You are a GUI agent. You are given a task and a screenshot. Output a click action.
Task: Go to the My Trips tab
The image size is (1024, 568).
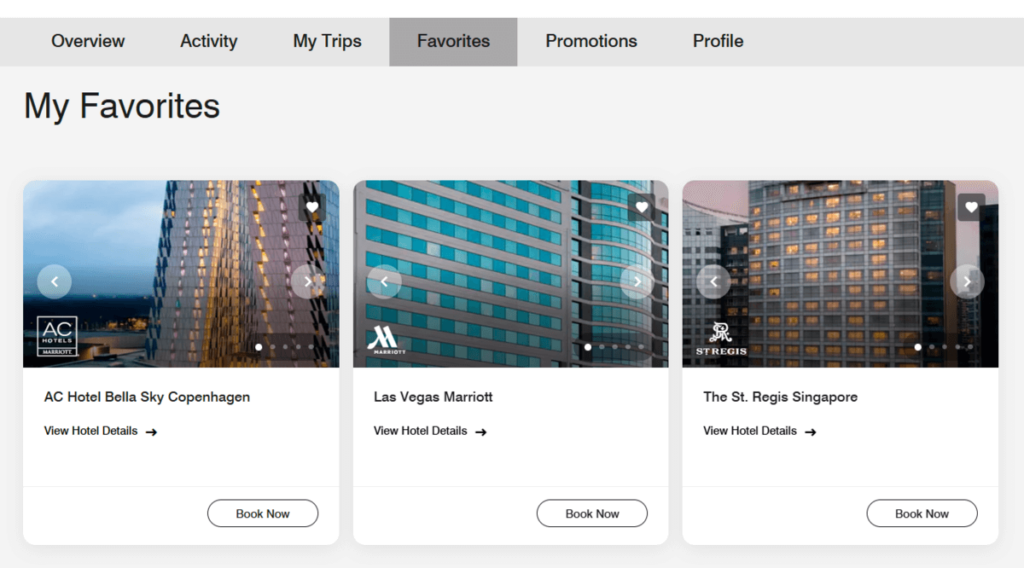327,41
